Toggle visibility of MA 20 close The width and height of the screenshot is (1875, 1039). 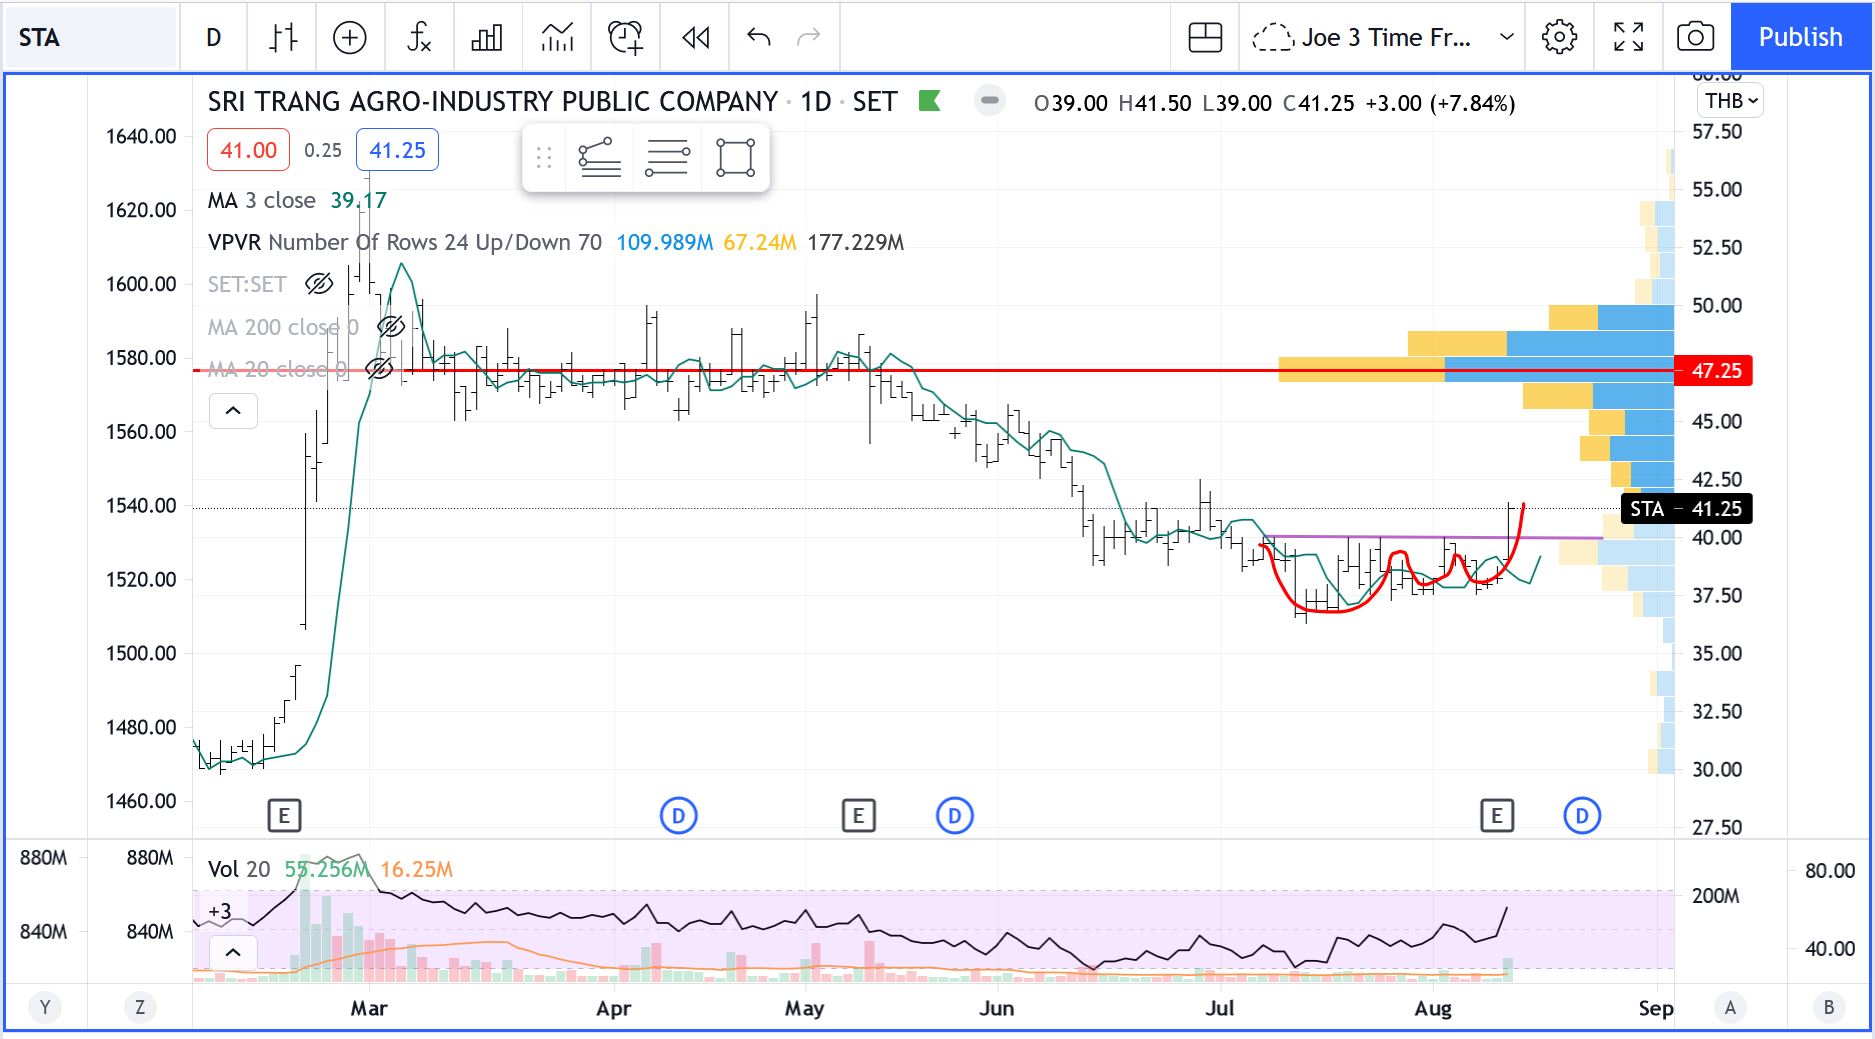click(379, 369)
